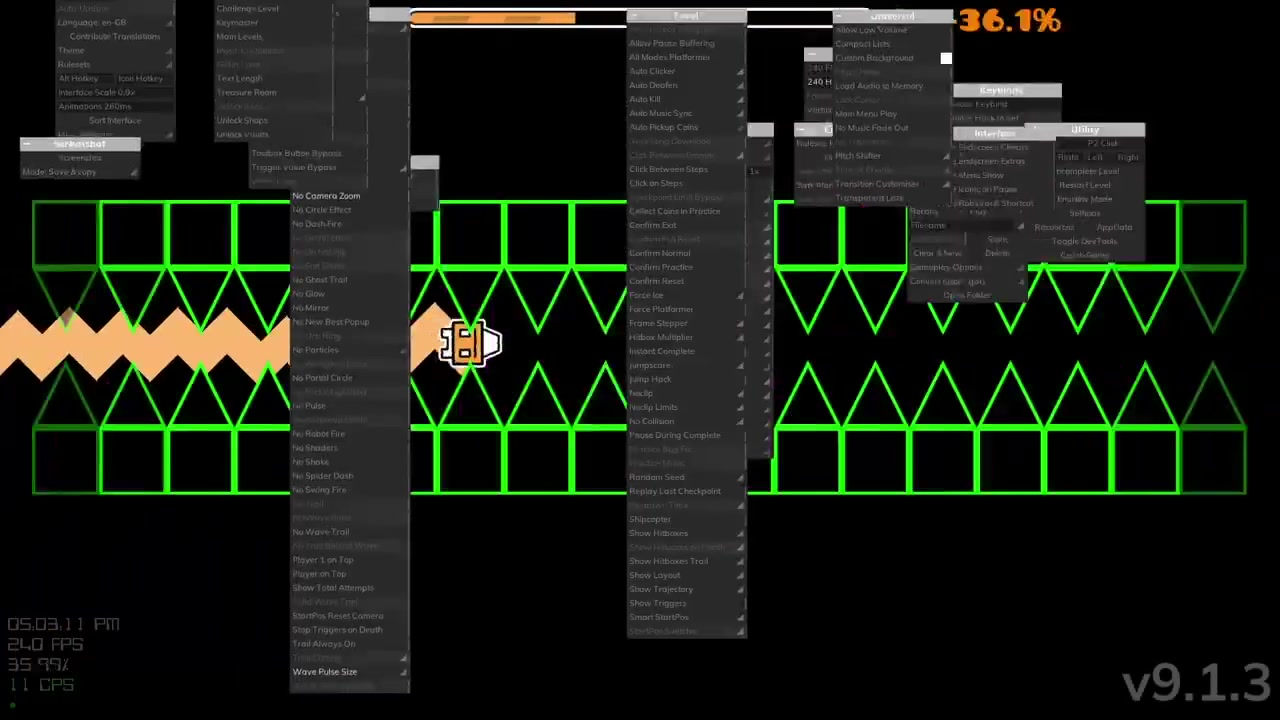1280x720 pixels.
Task: Open Hitbox Multiplier settings triangle
Action: pyautogui.click(x=740, y=338)
